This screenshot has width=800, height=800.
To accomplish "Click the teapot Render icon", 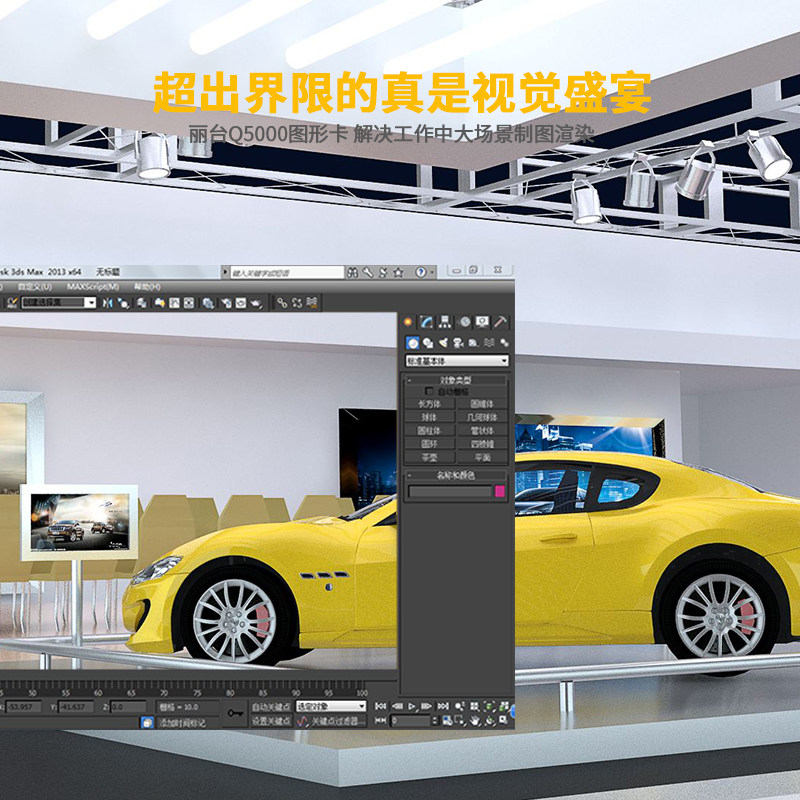I will [x=256, y=304].
